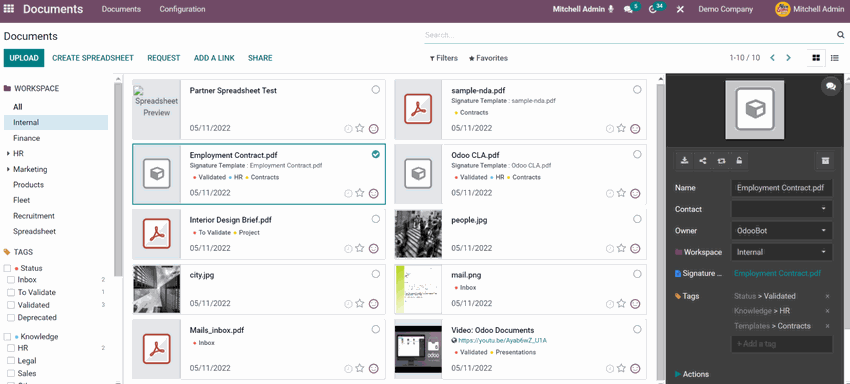Click CREATE SPREADSHEET button
The image size is (850, 384).
coord(93,58)
